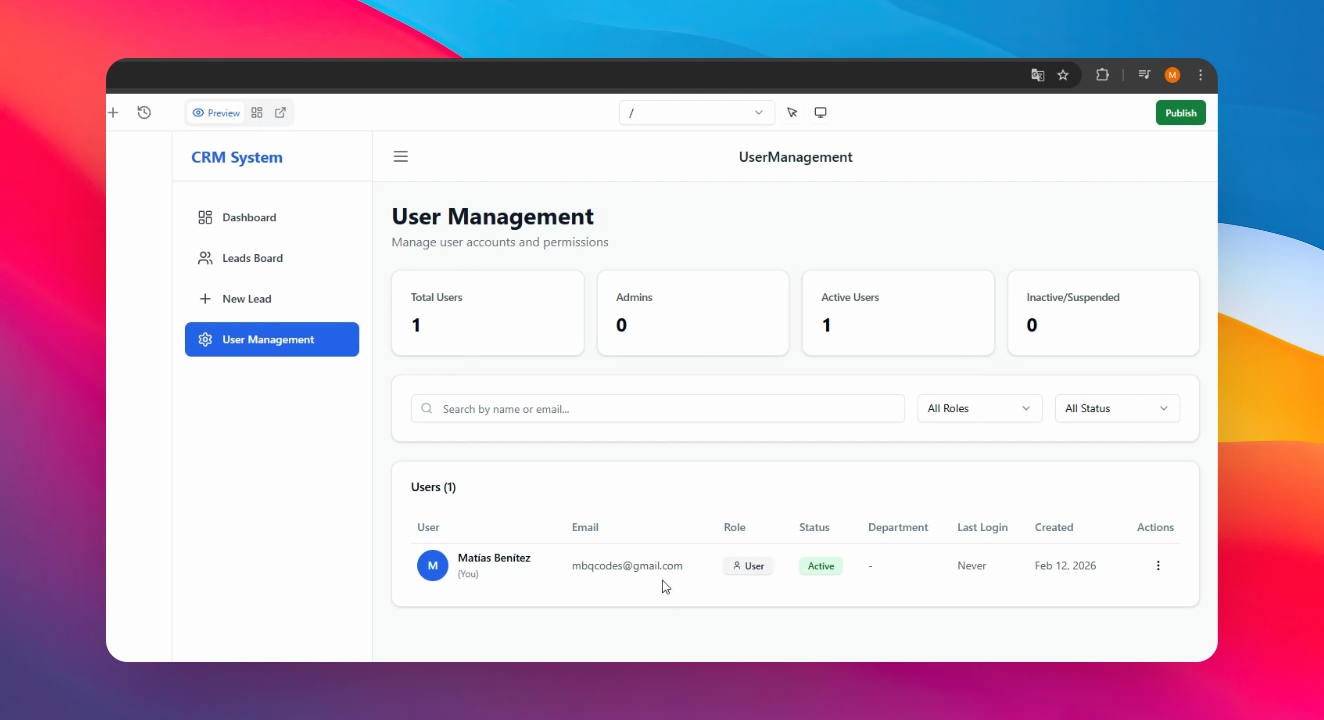
Task: Open the browser extensions puzzle icon
Action: pos(1102,75)
